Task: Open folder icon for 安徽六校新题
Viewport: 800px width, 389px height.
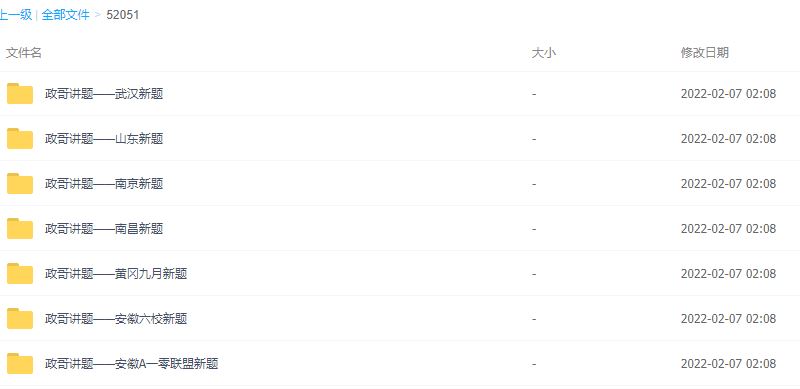Action: [20, 319]
